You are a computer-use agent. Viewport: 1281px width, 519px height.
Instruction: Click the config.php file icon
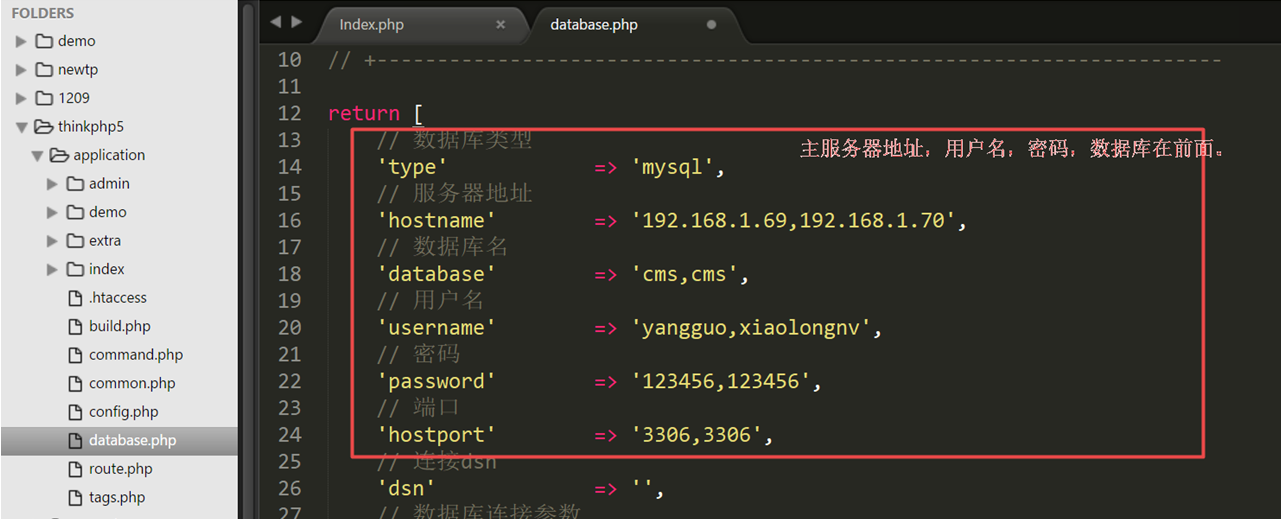[75, 412]
